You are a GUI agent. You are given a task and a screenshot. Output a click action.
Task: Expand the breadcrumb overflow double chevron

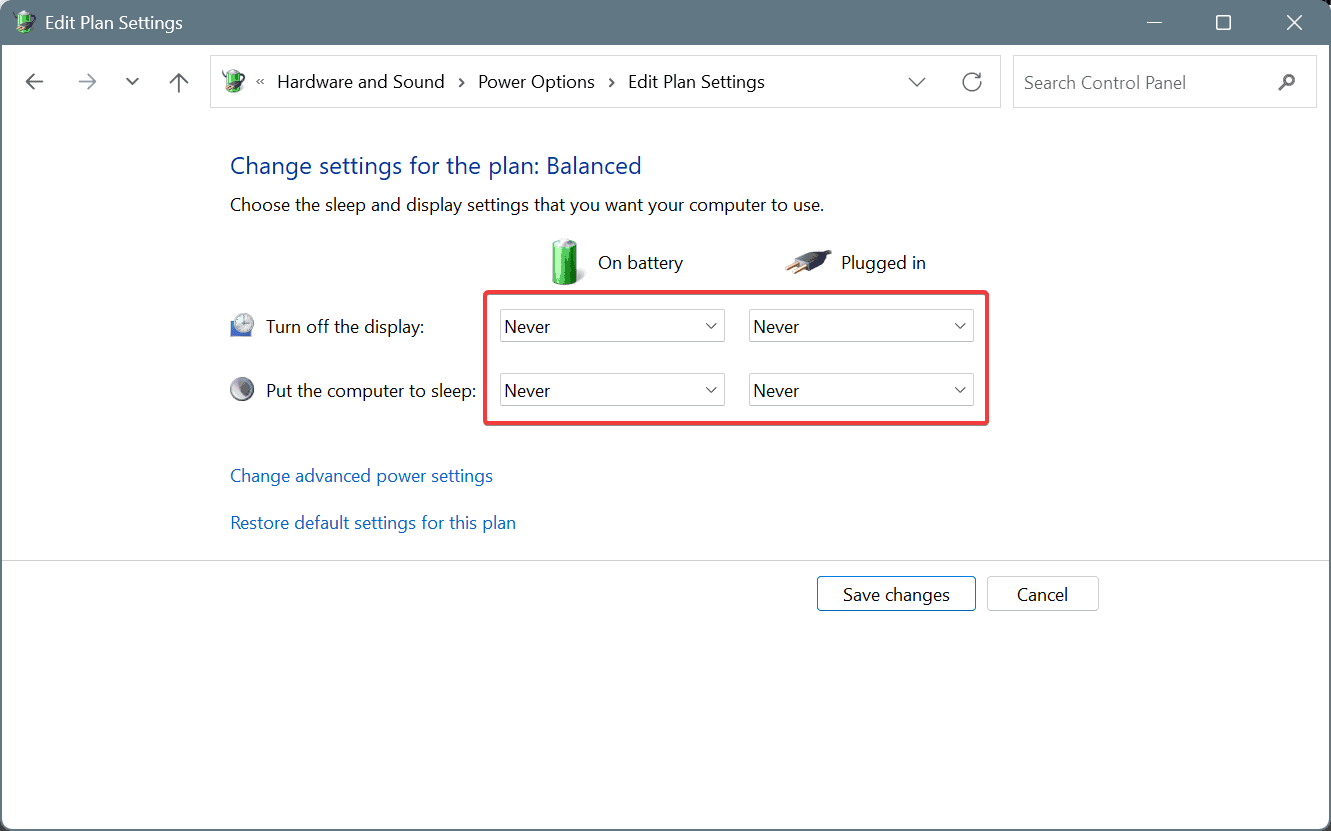click(x=260, y=82)
